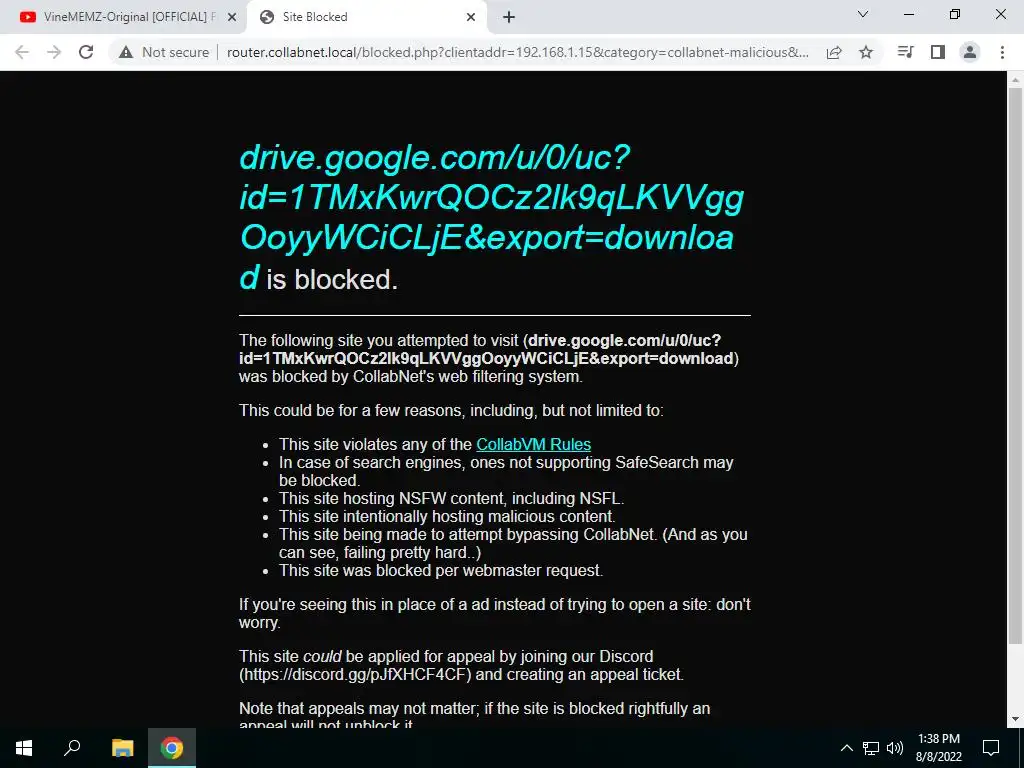Go forward to the next page
This screenshot has height=768, width=1024.
[x=54, y=52]
